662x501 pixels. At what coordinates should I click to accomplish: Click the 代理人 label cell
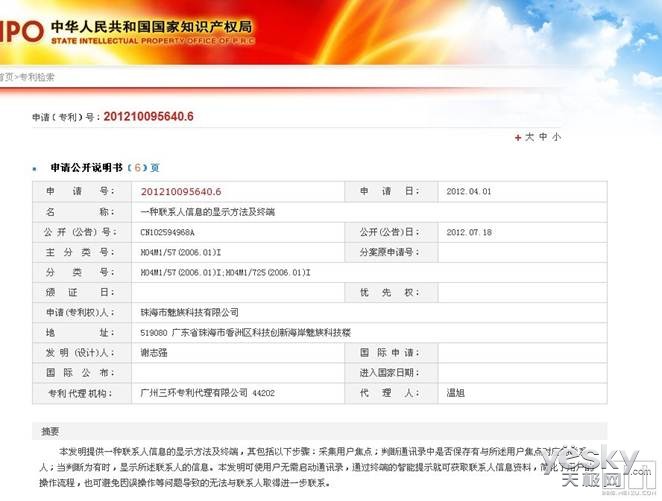point(391,393)
